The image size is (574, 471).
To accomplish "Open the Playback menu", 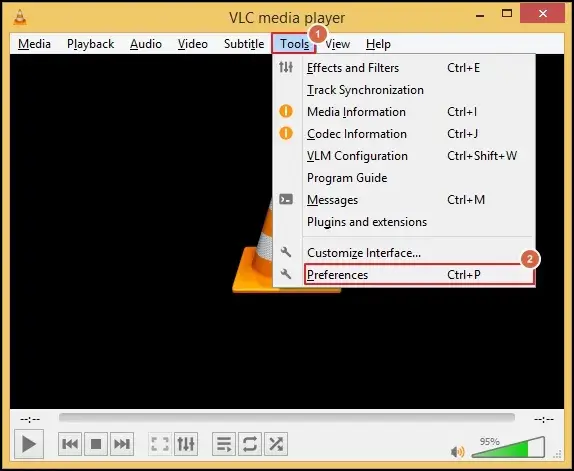I will pos(90,44).
